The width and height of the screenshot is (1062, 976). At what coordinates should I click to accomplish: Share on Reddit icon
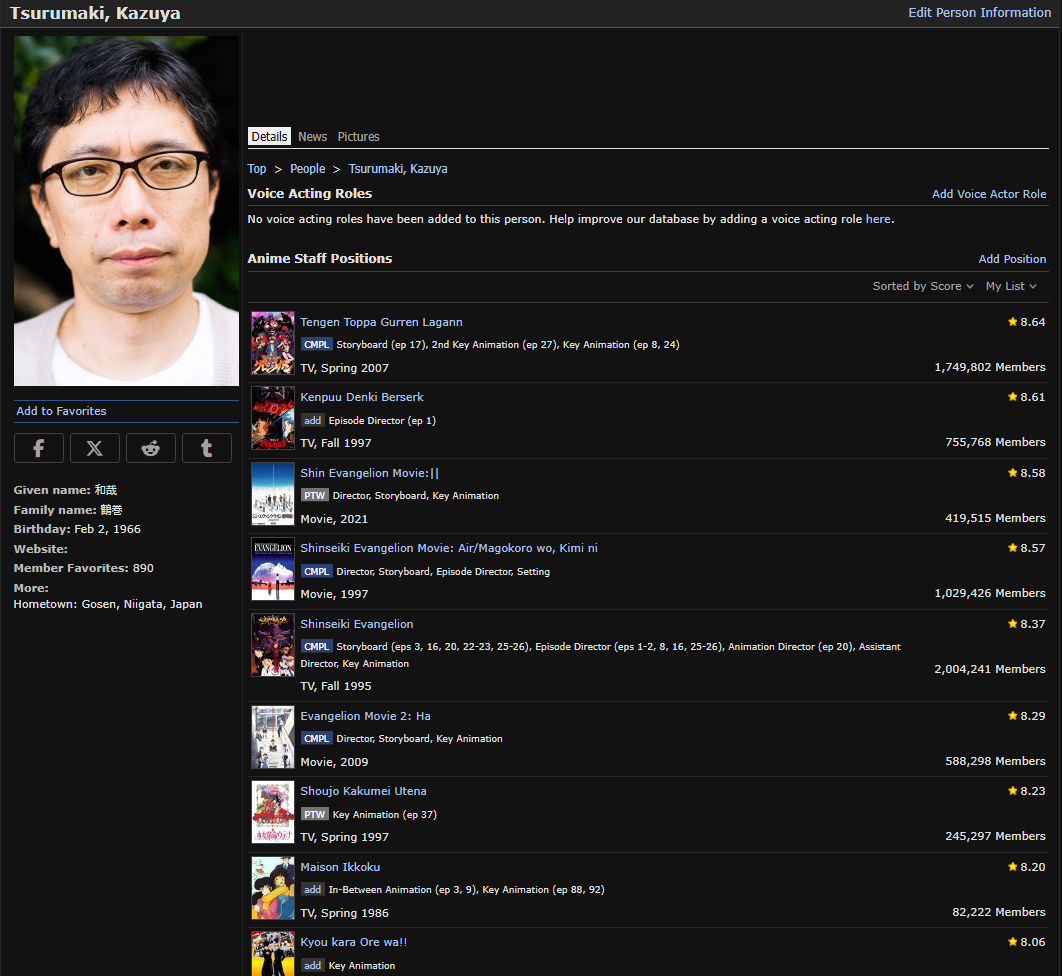150,448
